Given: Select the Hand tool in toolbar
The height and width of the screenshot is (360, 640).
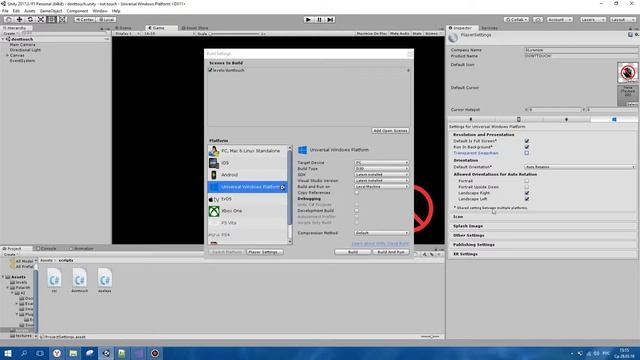Looking at the screenshot, I should pyautogui.click(x=8, y=19).
